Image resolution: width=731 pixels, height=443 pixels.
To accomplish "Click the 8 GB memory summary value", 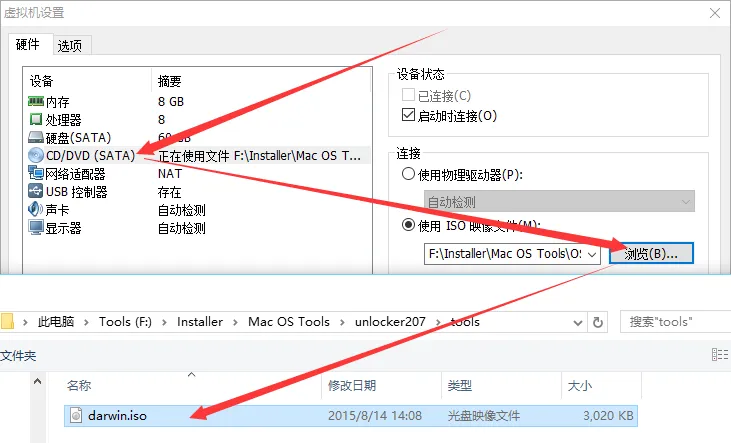I will pos(171,101).
